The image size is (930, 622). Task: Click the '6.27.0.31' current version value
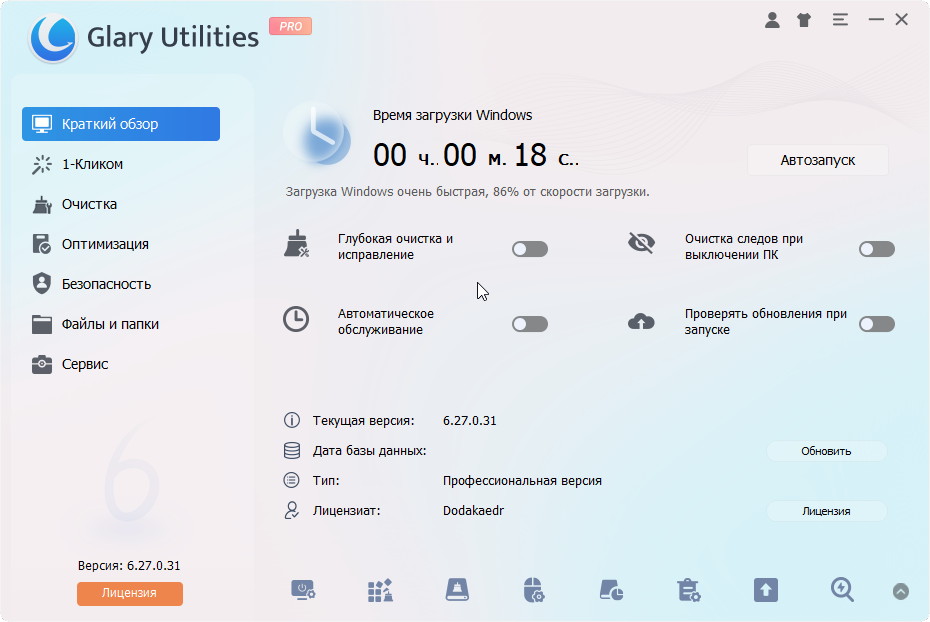[x=469, y=420]
